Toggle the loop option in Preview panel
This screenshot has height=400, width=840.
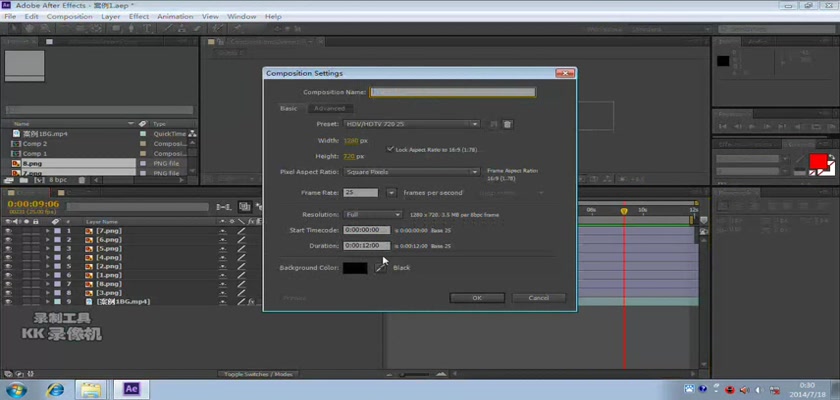[x=816, y=126]
